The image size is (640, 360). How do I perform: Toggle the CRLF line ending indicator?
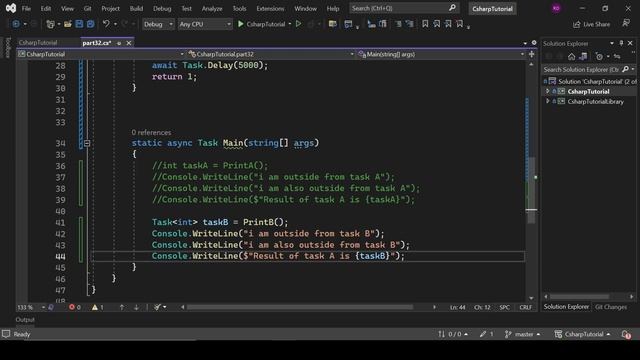coord(525,307)
